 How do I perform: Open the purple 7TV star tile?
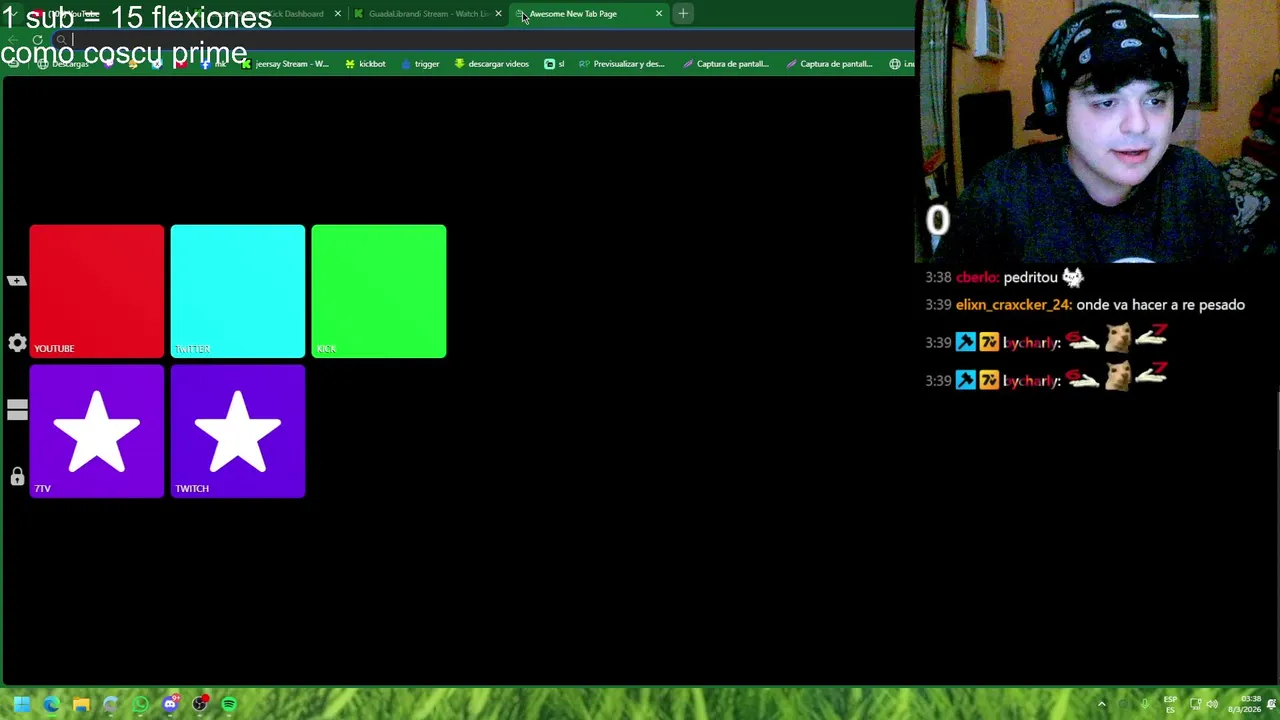click(97, 431)
